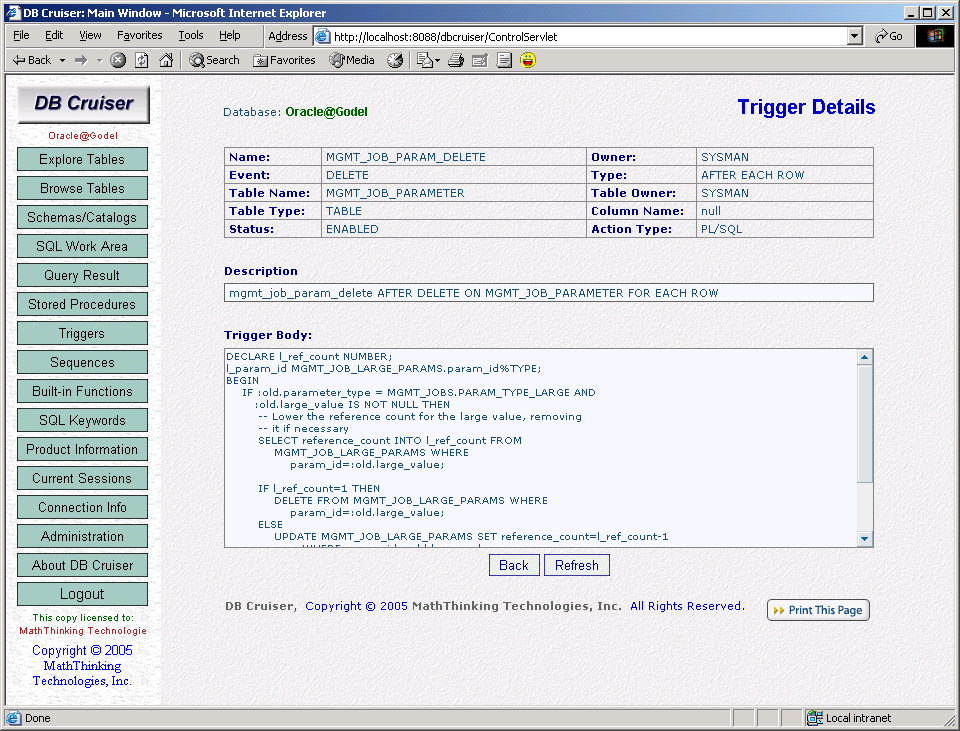Open the Tools menu
This screenshot has width=960, height=731.
pos(190,36)
